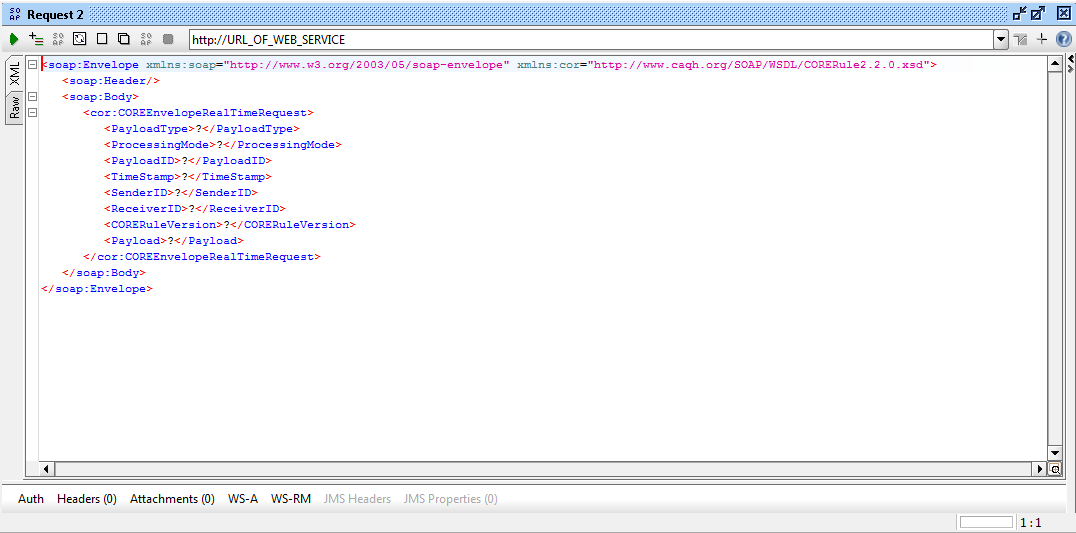Click the add new endpoint plus icon
Screen dimensions: 1076x533
1042,40
